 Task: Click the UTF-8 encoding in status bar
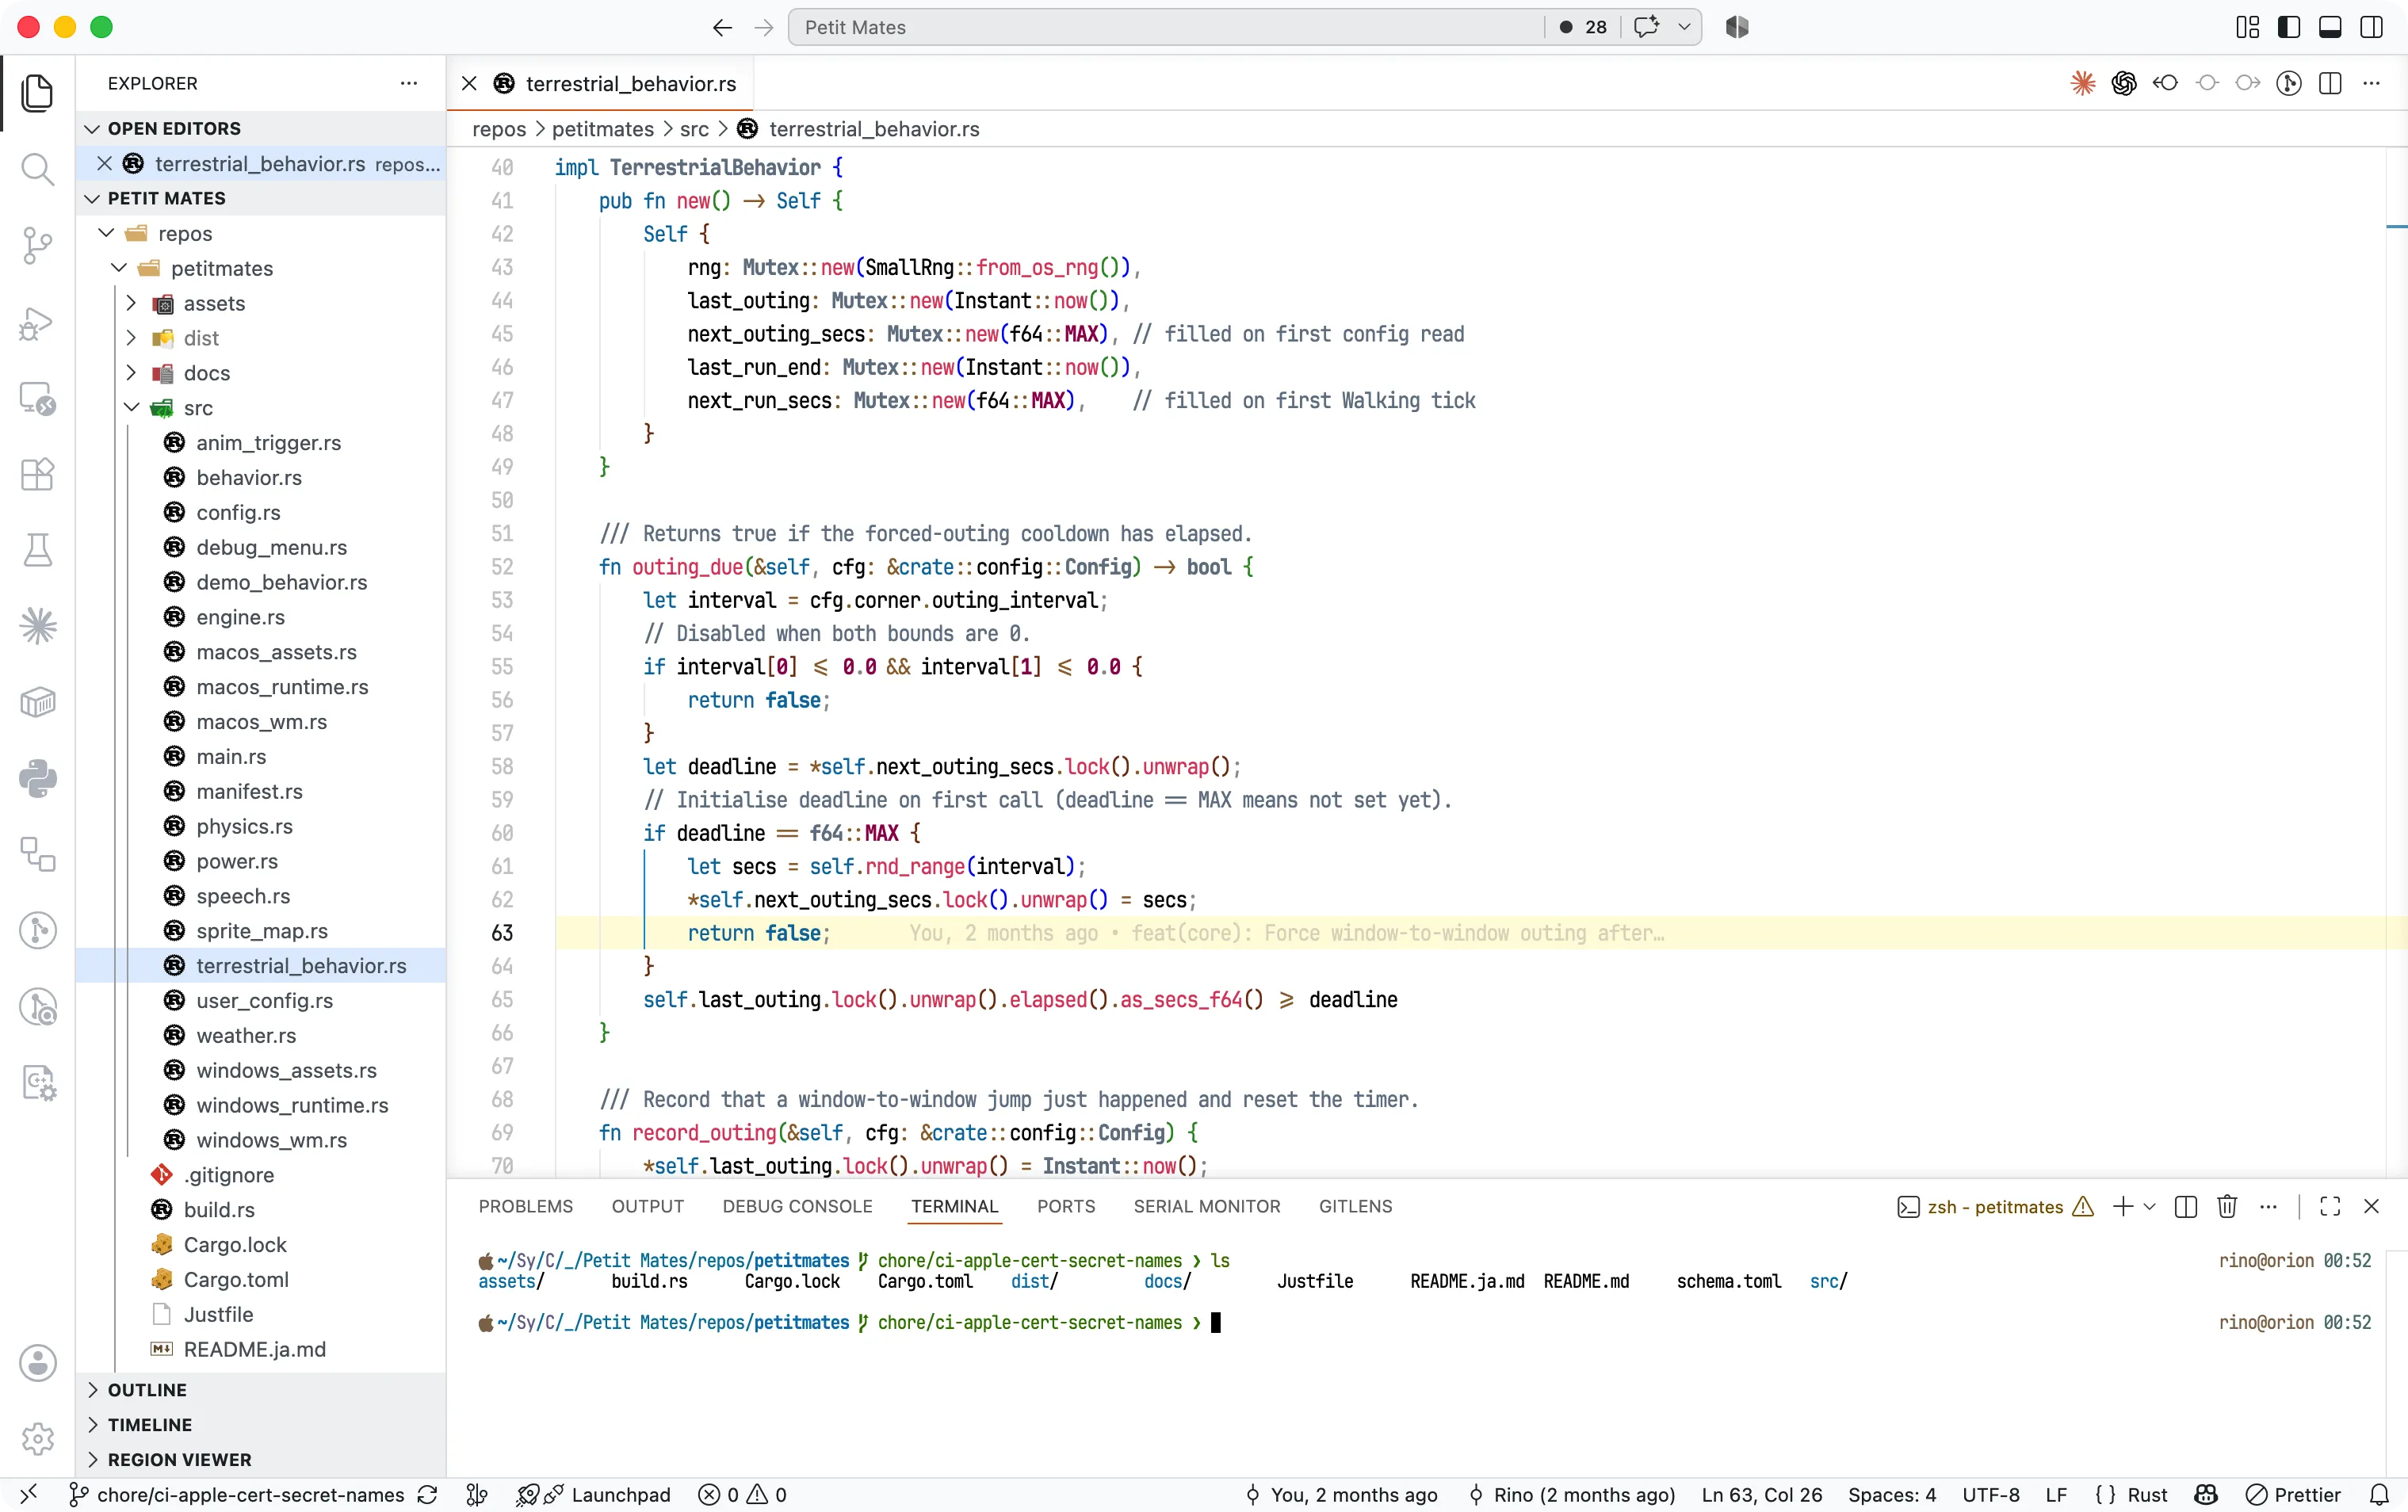coord(1990,1495)
